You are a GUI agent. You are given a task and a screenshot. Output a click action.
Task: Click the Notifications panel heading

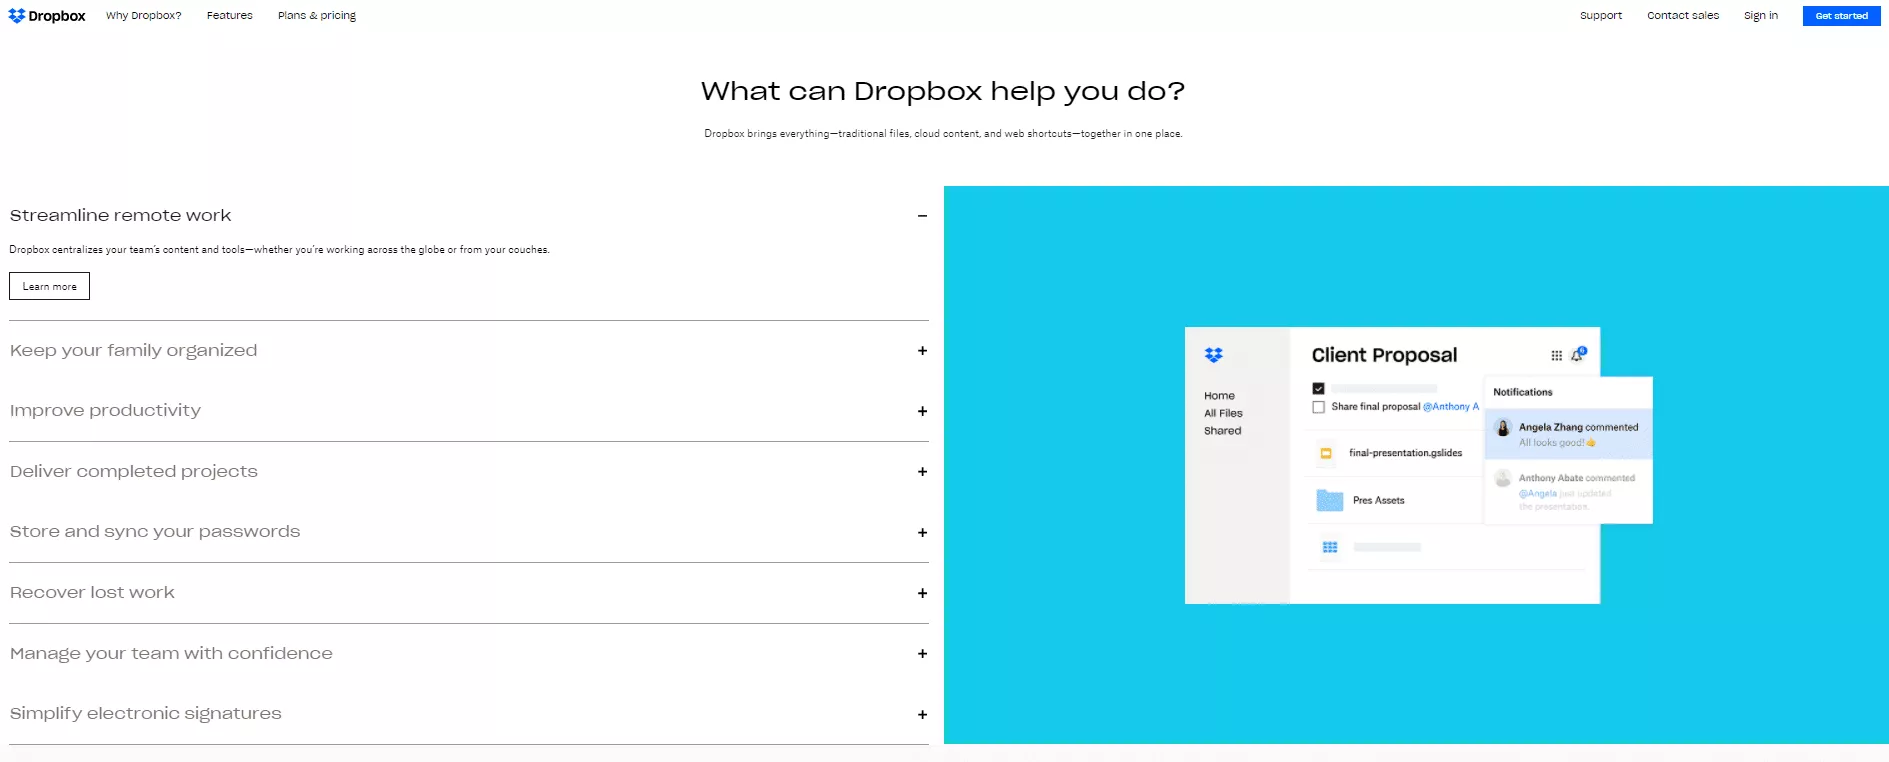click(1523, 392)
